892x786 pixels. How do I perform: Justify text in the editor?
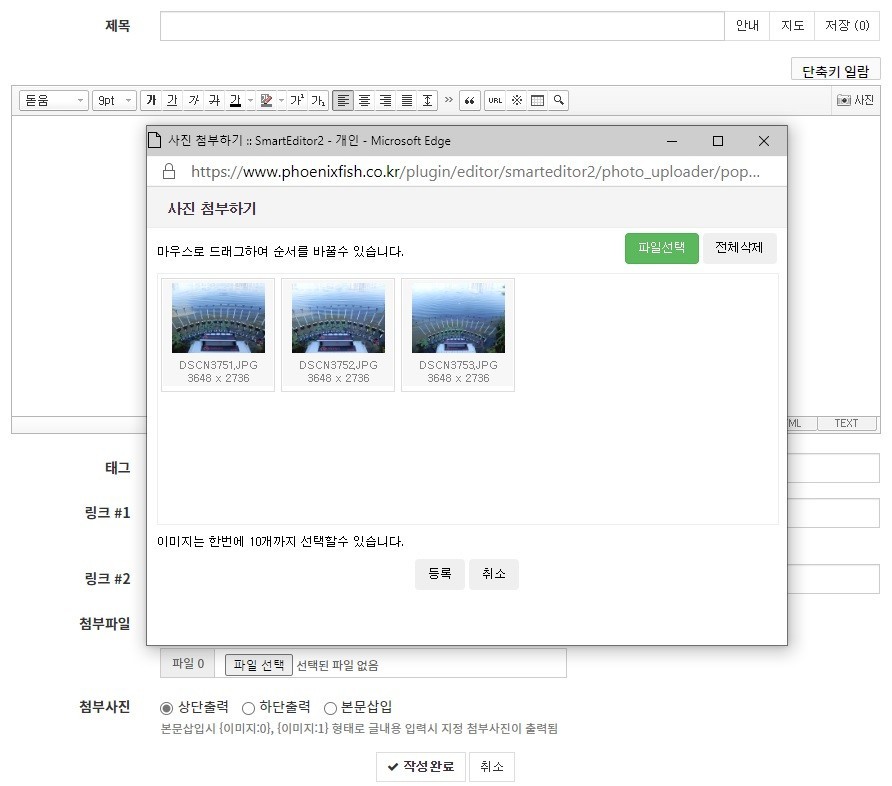[x=406, y=101]
